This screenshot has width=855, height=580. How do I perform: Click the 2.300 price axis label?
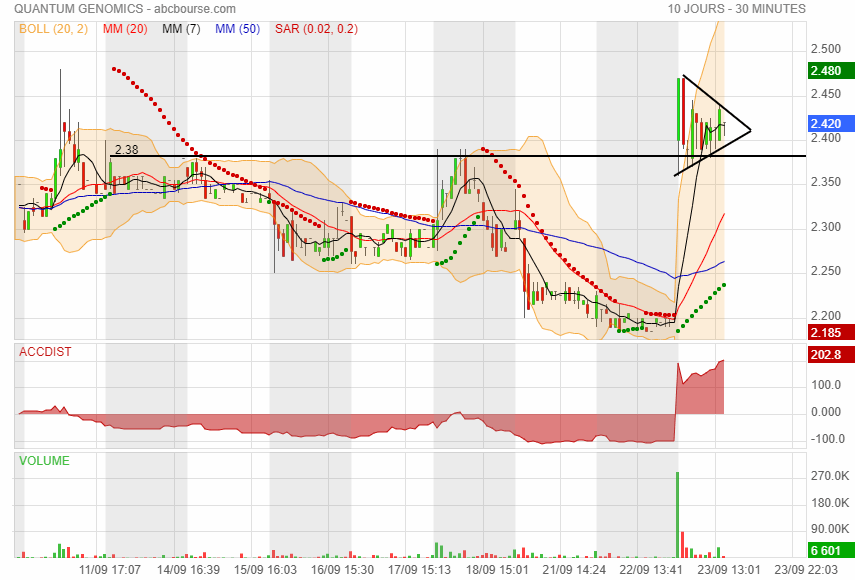(x=826, y=227)
